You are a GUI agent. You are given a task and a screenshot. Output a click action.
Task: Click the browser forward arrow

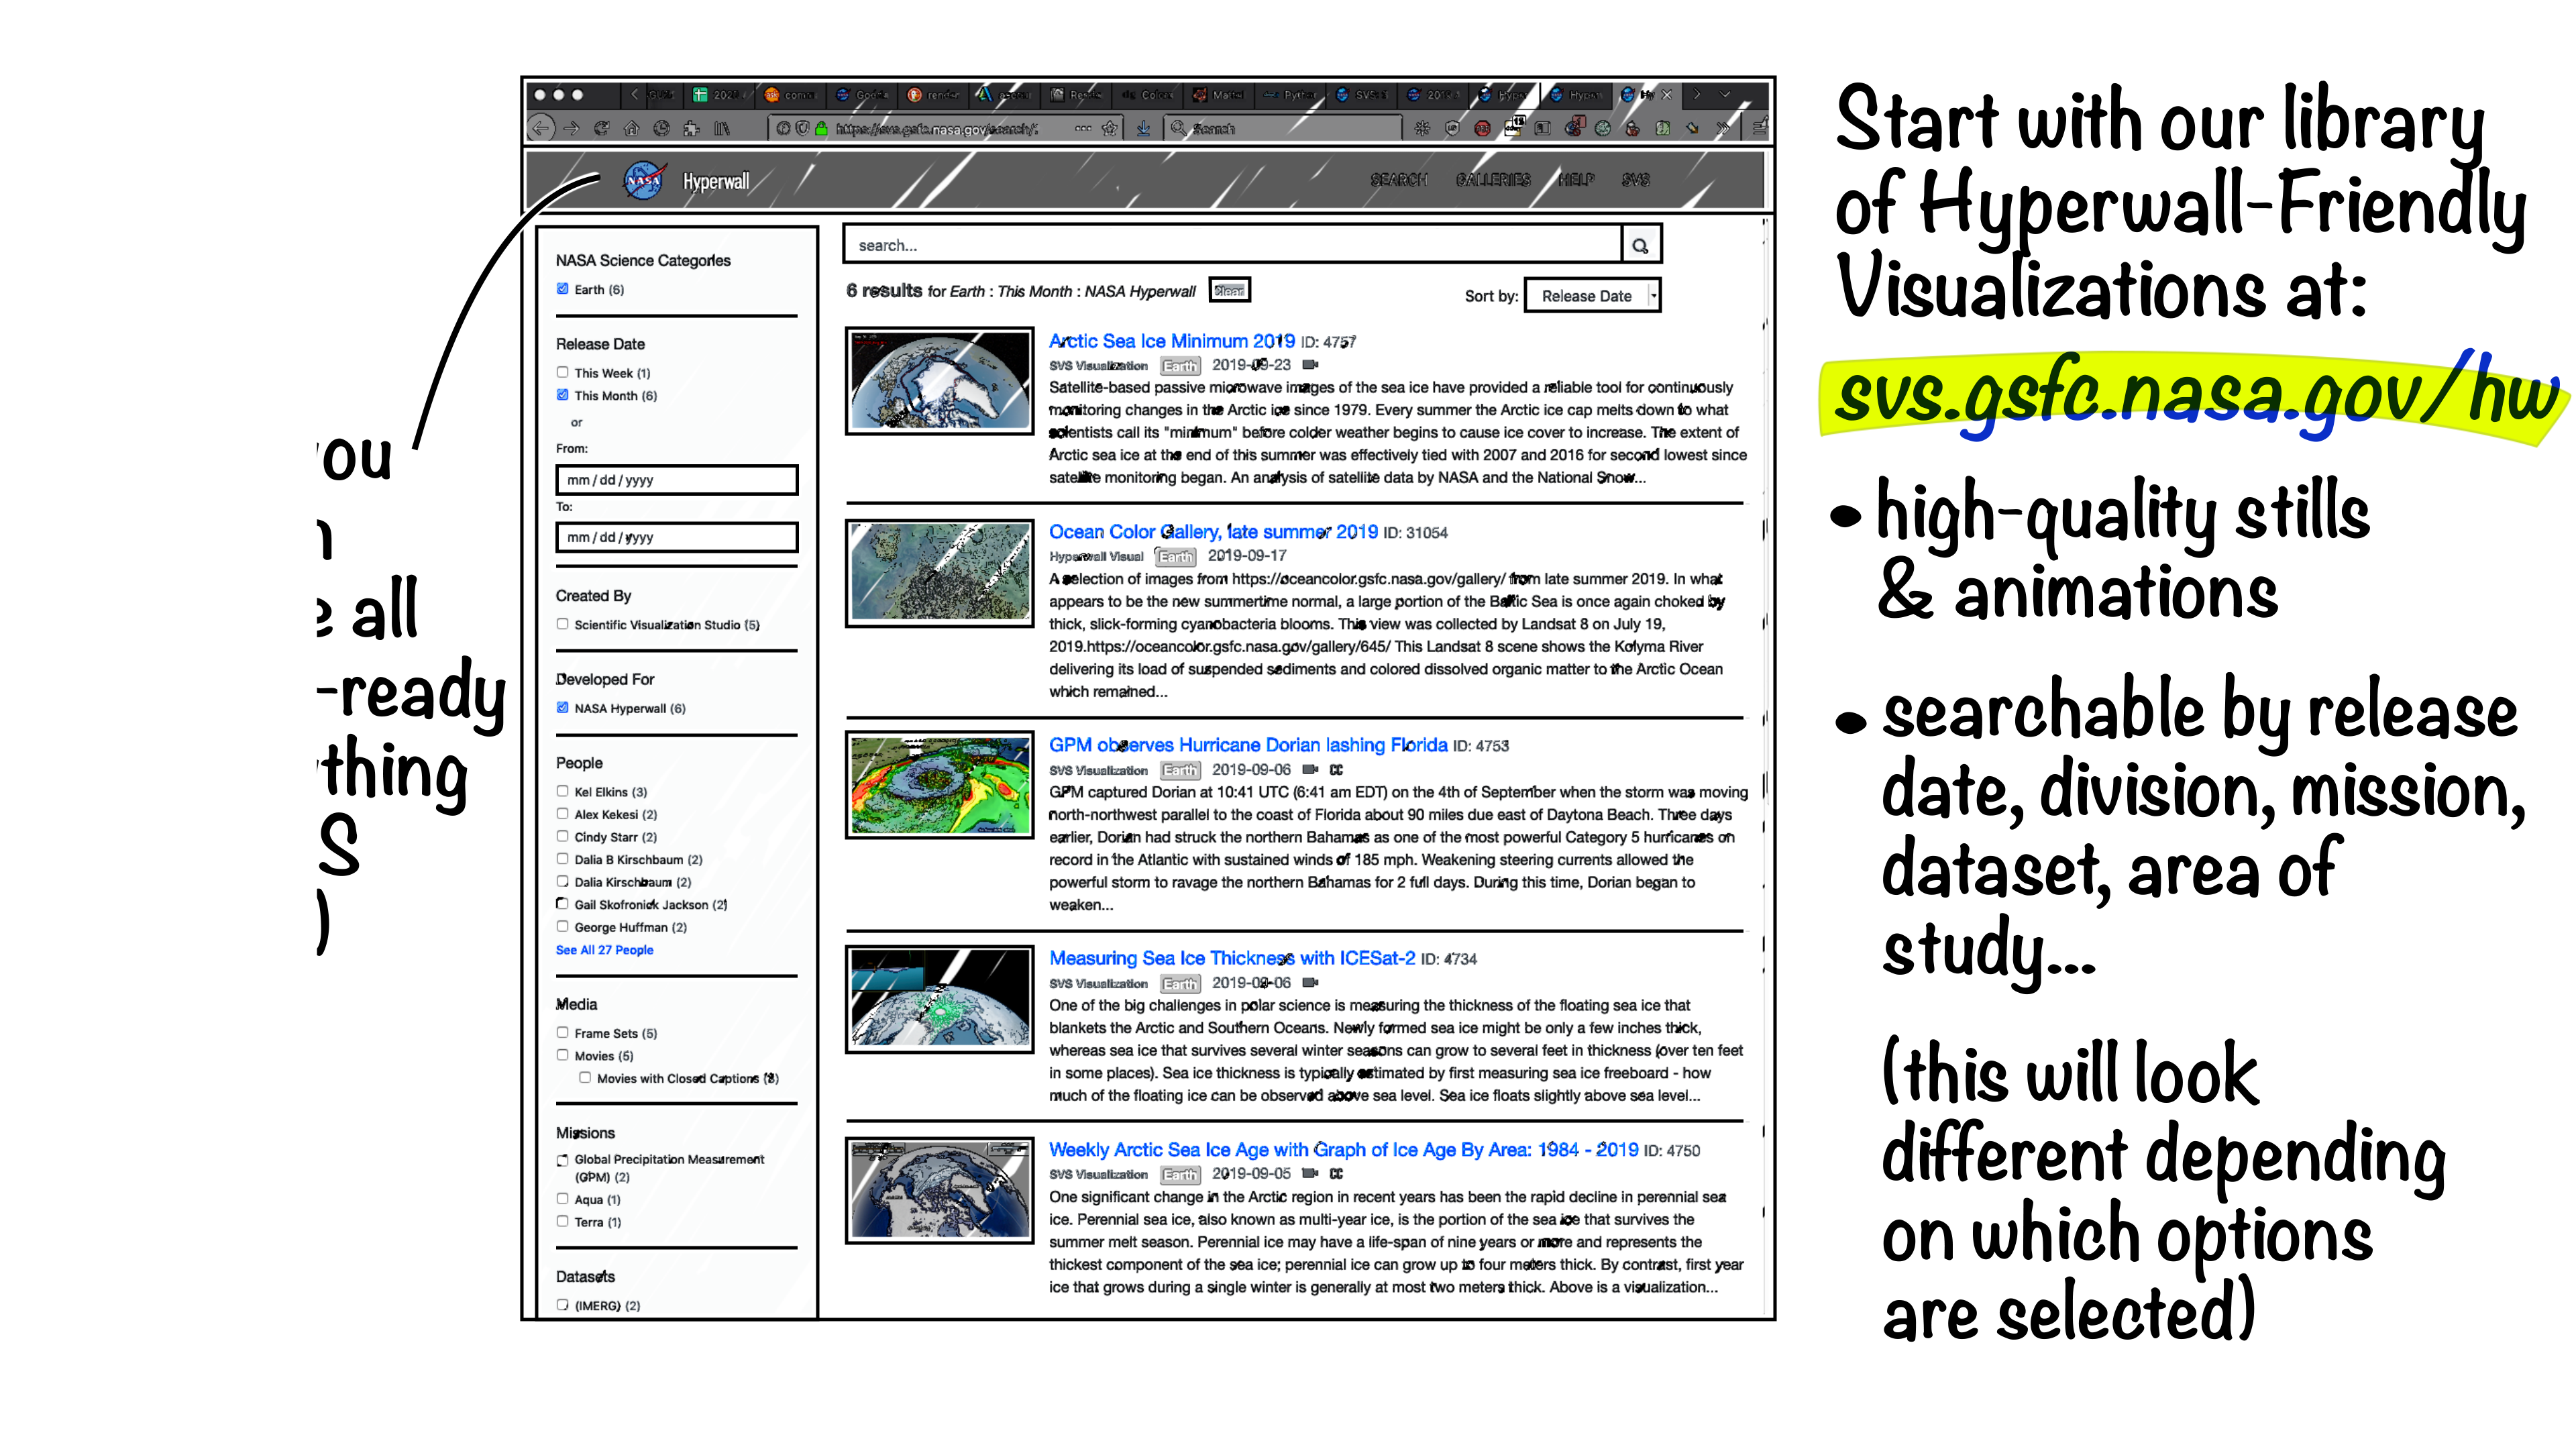(x=572, y=128)
